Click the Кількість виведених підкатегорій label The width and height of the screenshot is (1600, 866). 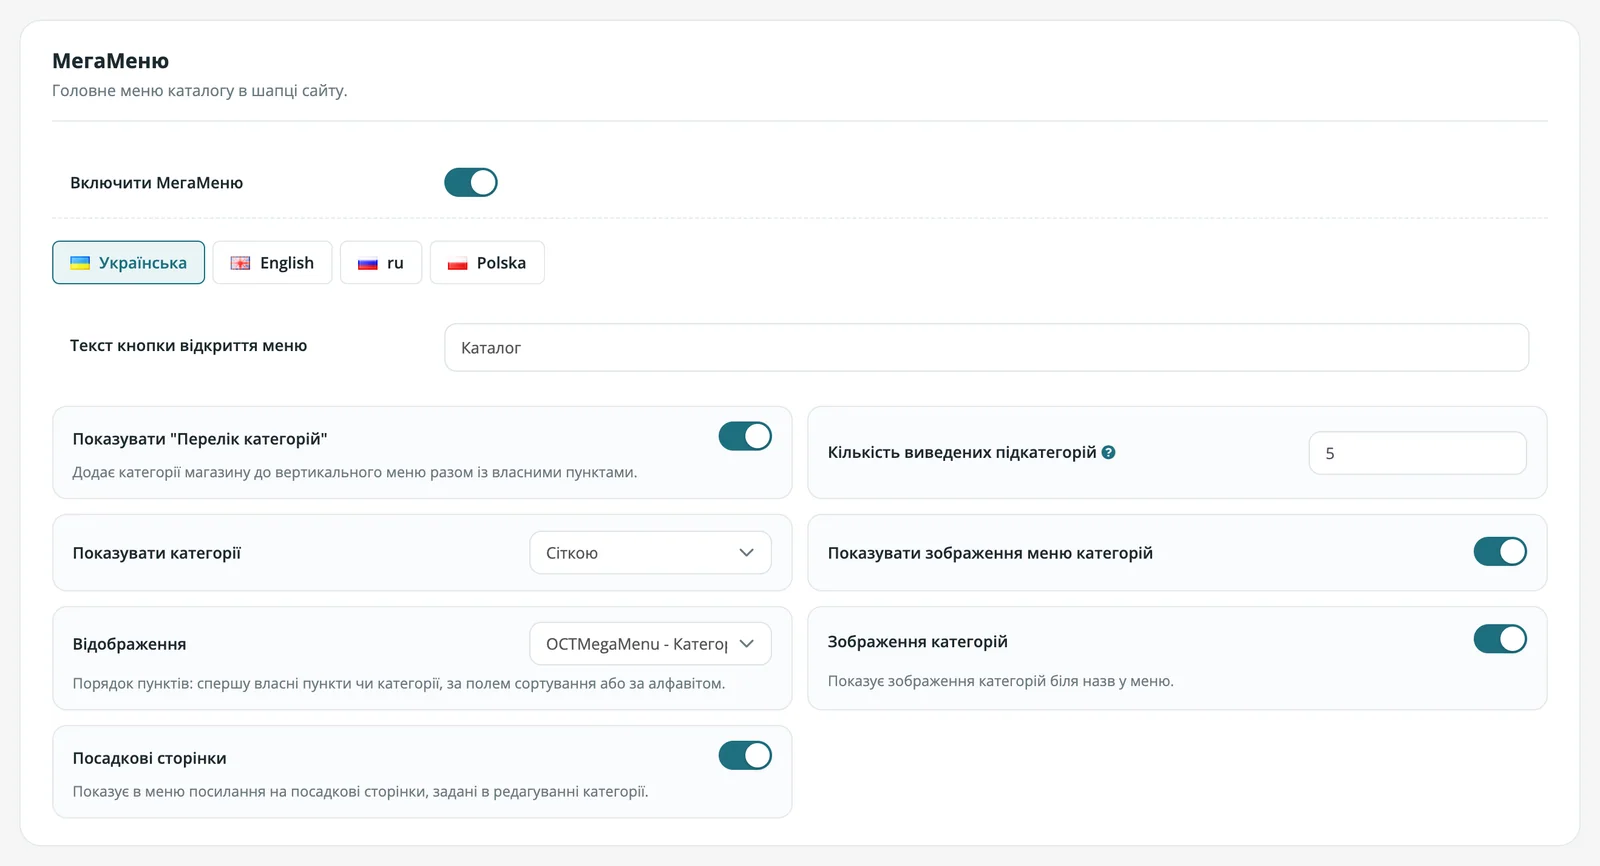(x=962, y=452)
